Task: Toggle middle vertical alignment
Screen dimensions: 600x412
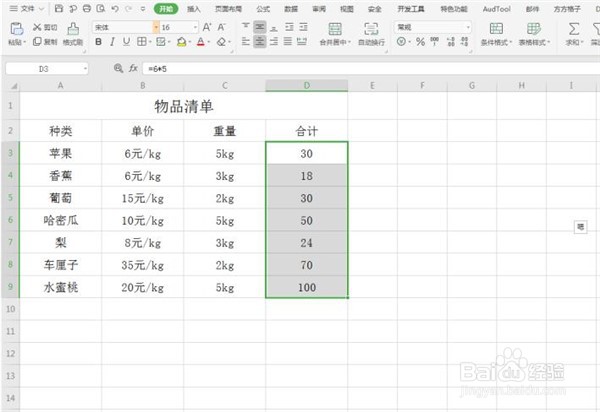Action: (x=260, y=27)
